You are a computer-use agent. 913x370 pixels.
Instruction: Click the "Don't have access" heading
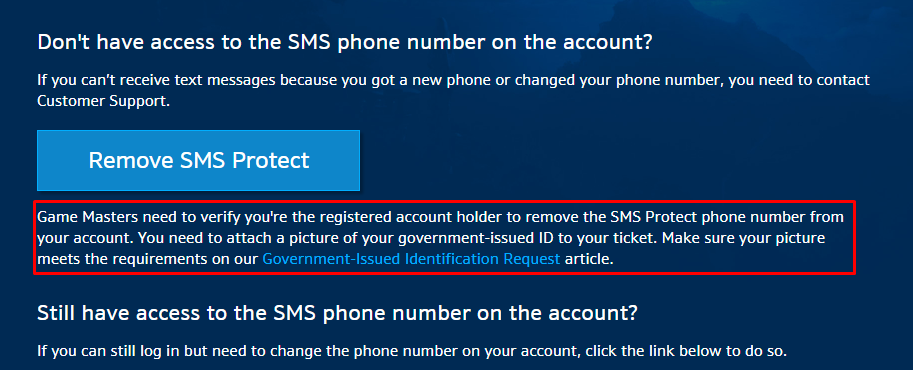tap(344, 43)
